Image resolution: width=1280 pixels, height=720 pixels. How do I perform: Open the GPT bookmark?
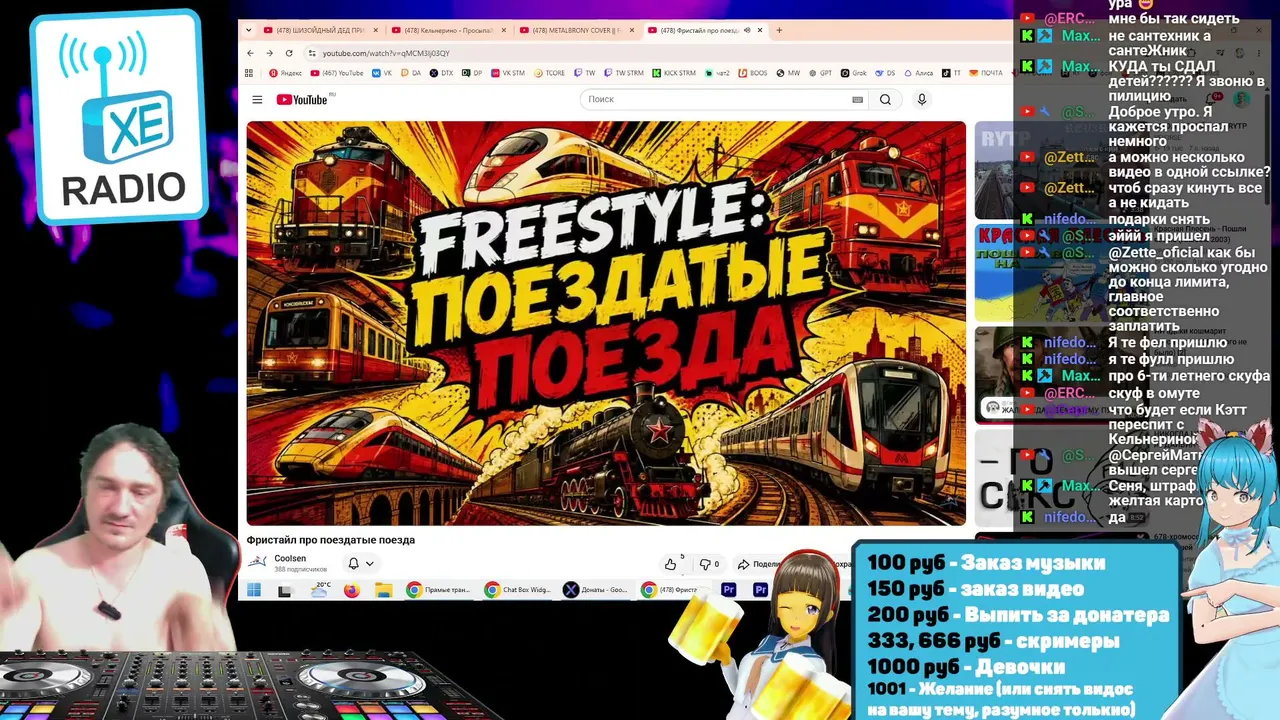pos(820,73)
